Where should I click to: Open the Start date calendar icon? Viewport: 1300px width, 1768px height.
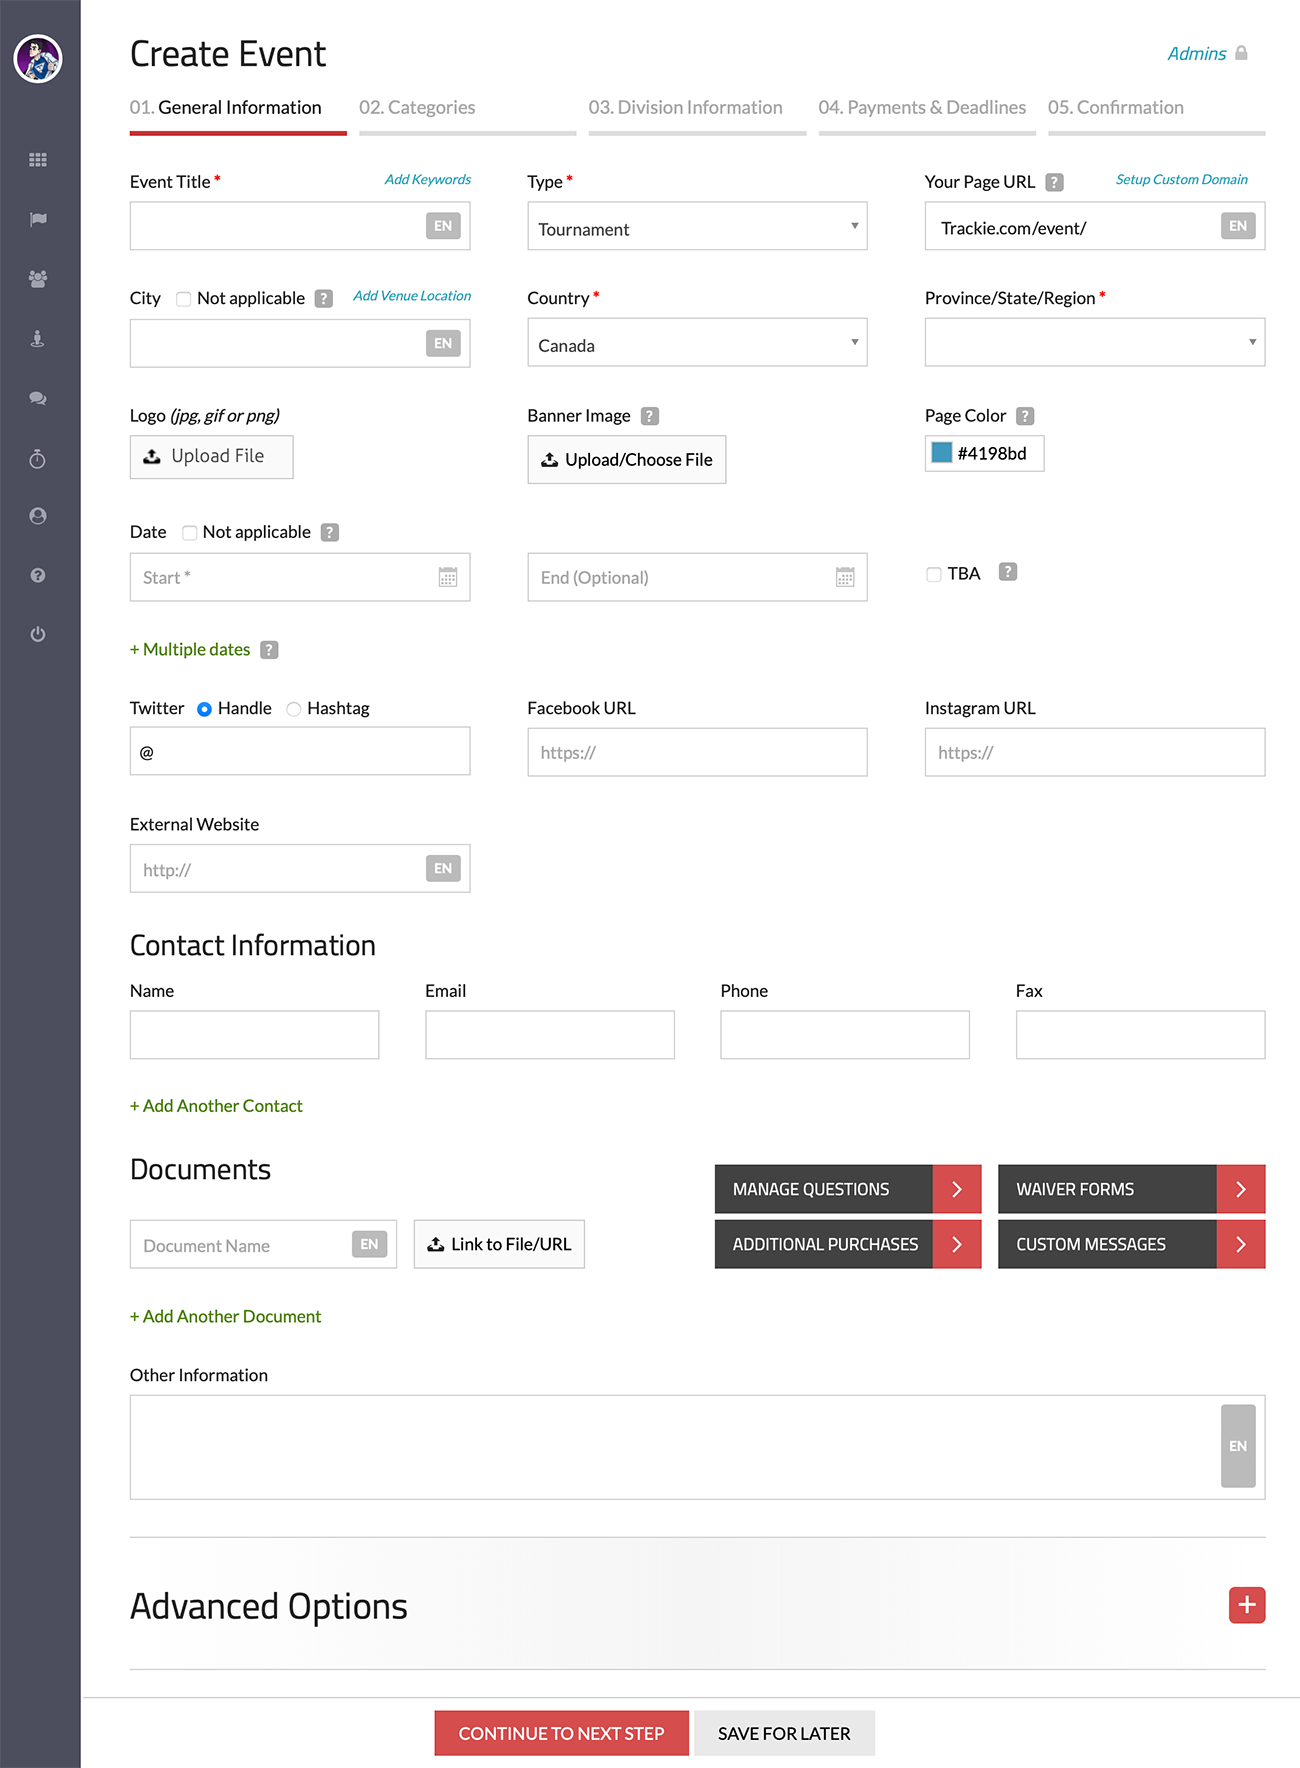click(447, 577)
